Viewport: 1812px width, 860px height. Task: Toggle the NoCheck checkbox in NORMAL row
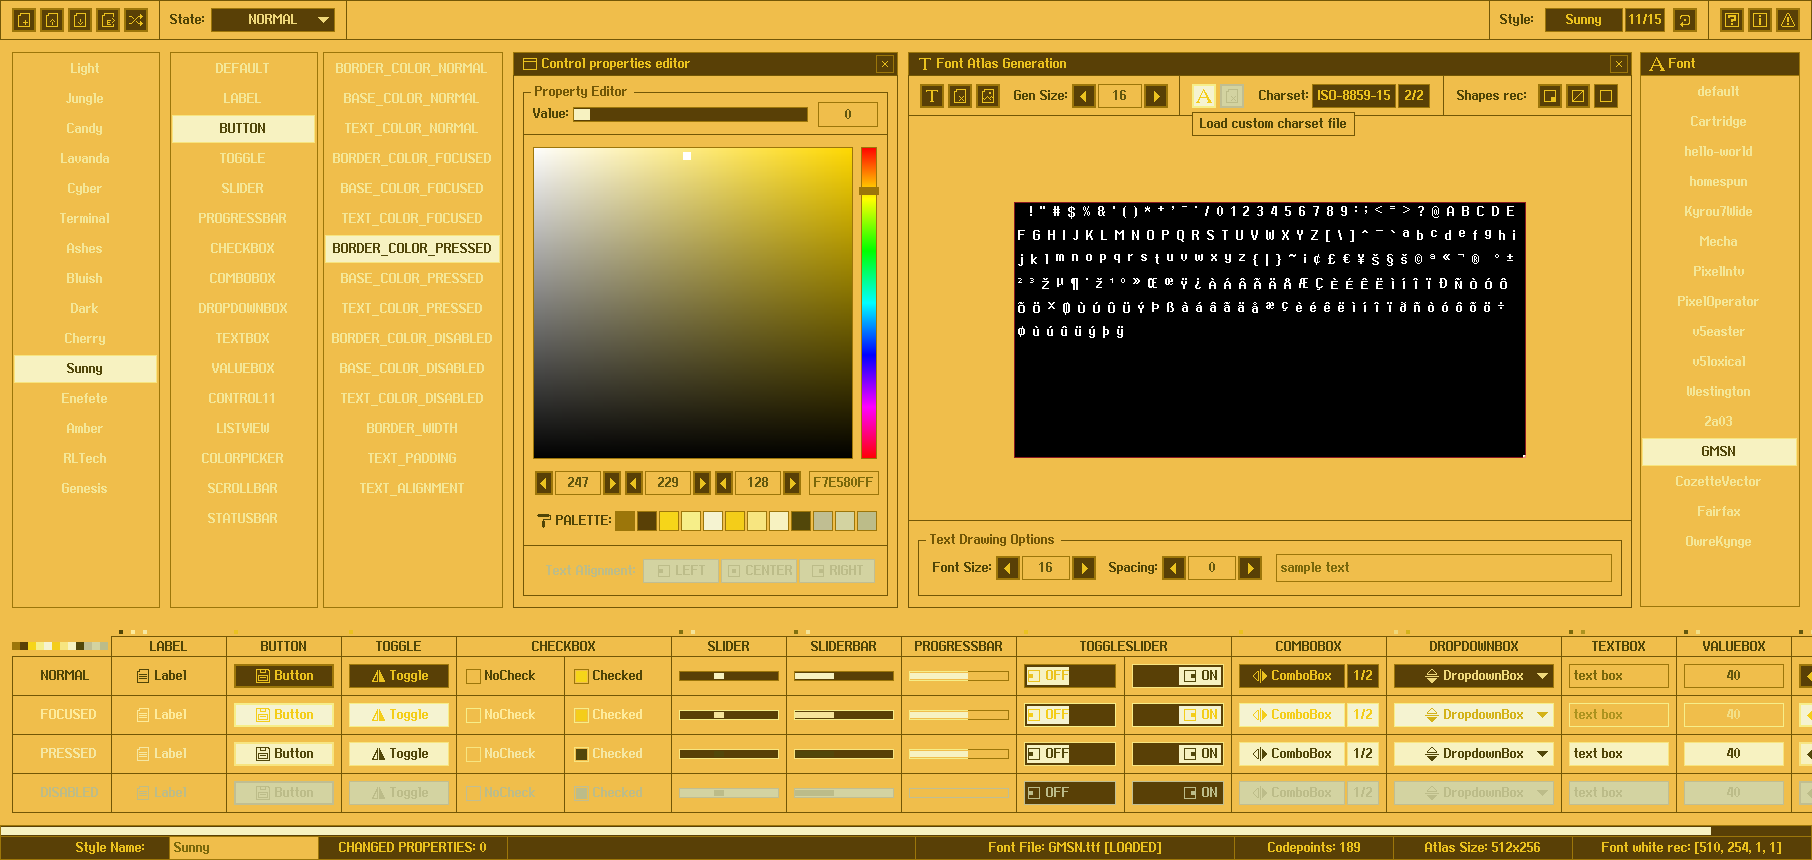coord(474,676)
